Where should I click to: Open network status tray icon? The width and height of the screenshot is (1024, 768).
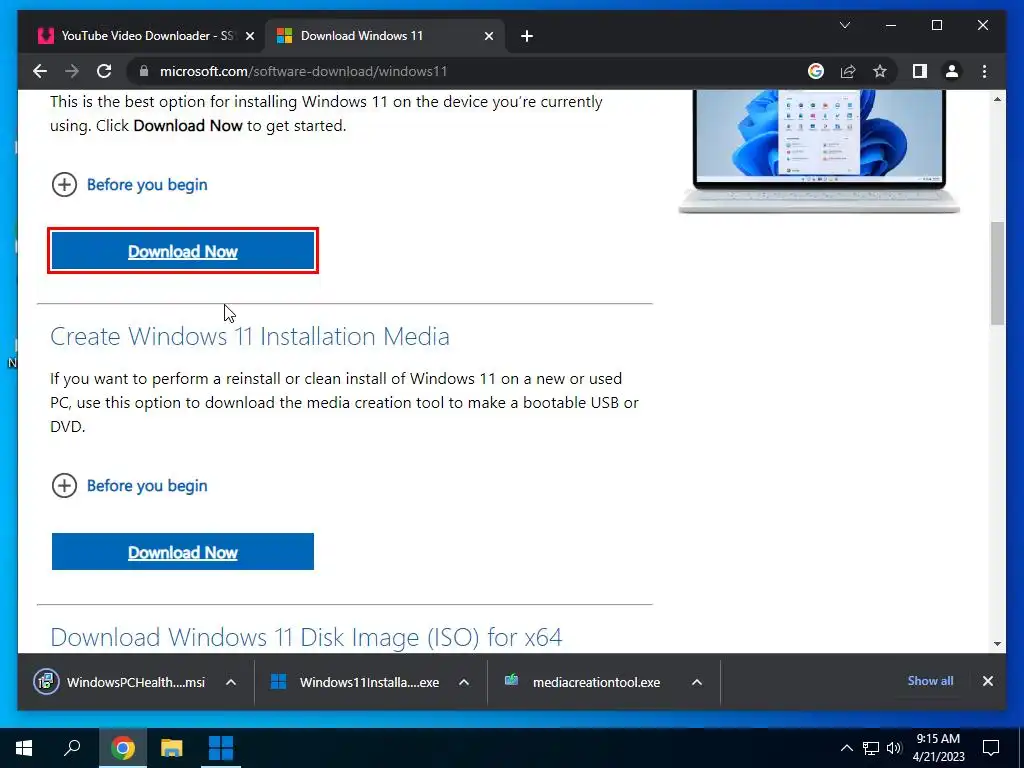point(871,748)
